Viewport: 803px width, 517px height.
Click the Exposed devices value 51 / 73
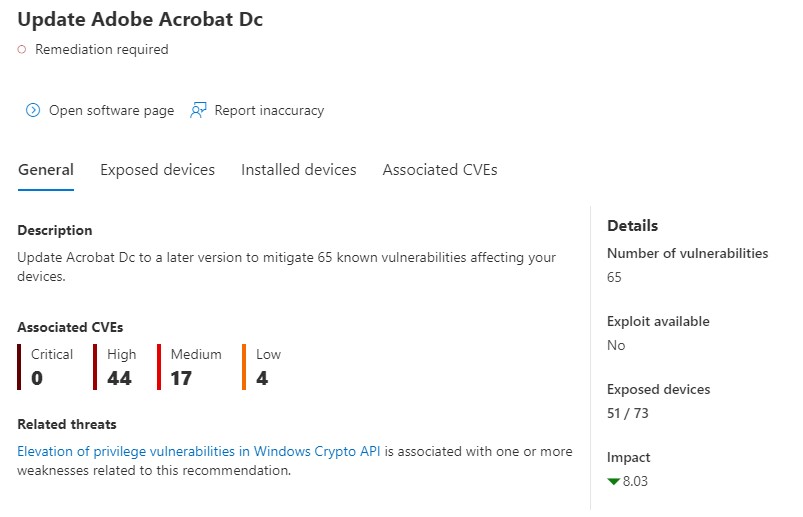(628, 413)
